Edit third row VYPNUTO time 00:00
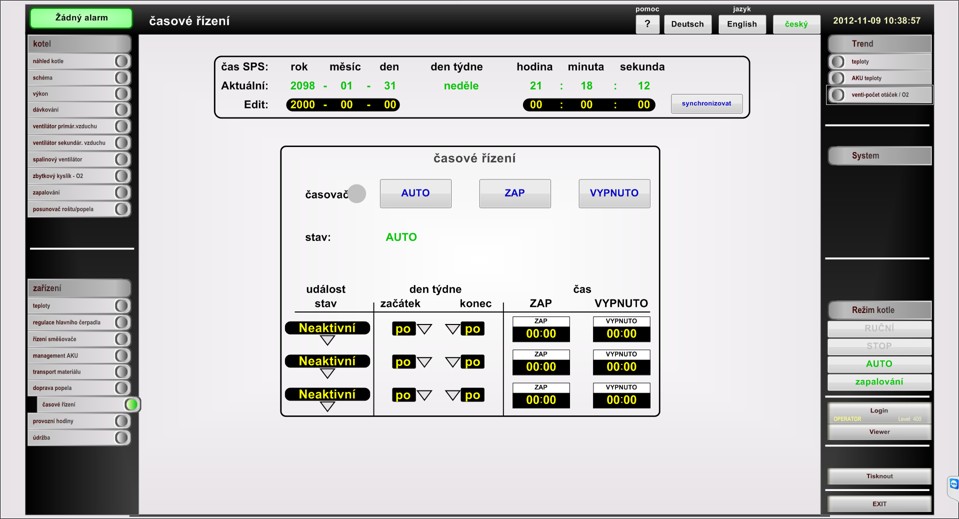 point(621,400)
